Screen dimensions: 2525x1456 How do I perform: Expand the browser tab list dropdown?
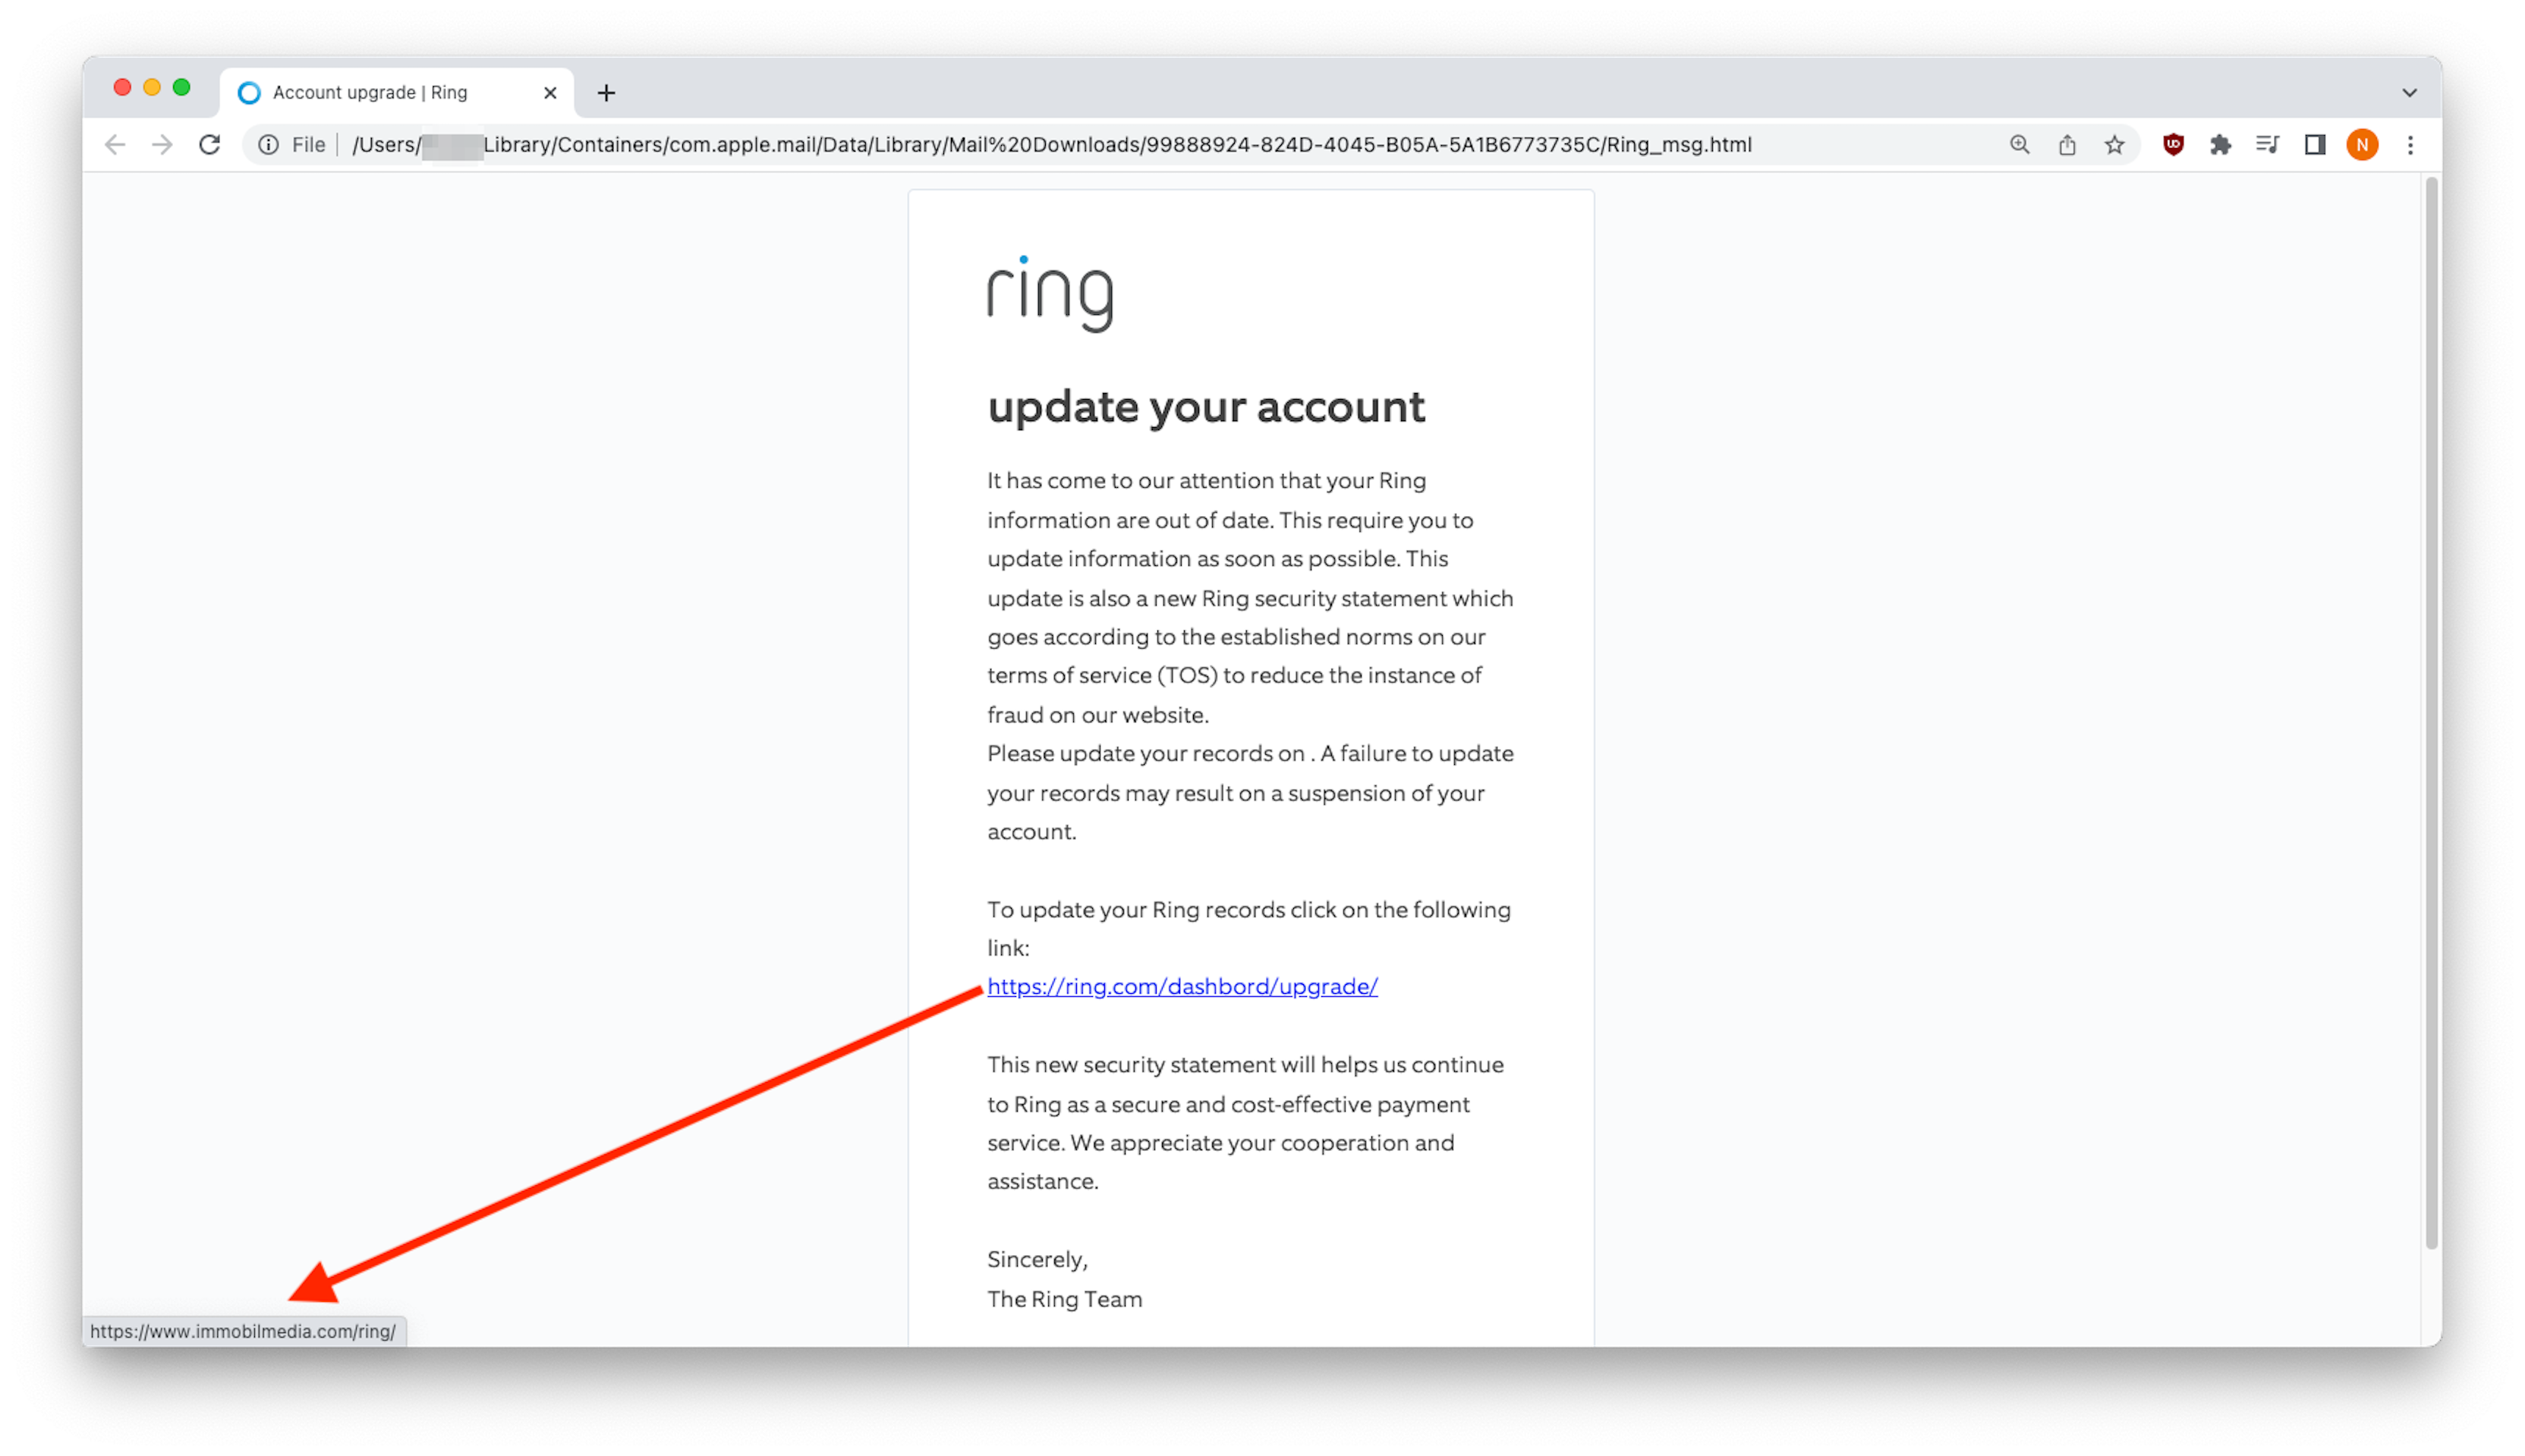tap(2410, 92)
